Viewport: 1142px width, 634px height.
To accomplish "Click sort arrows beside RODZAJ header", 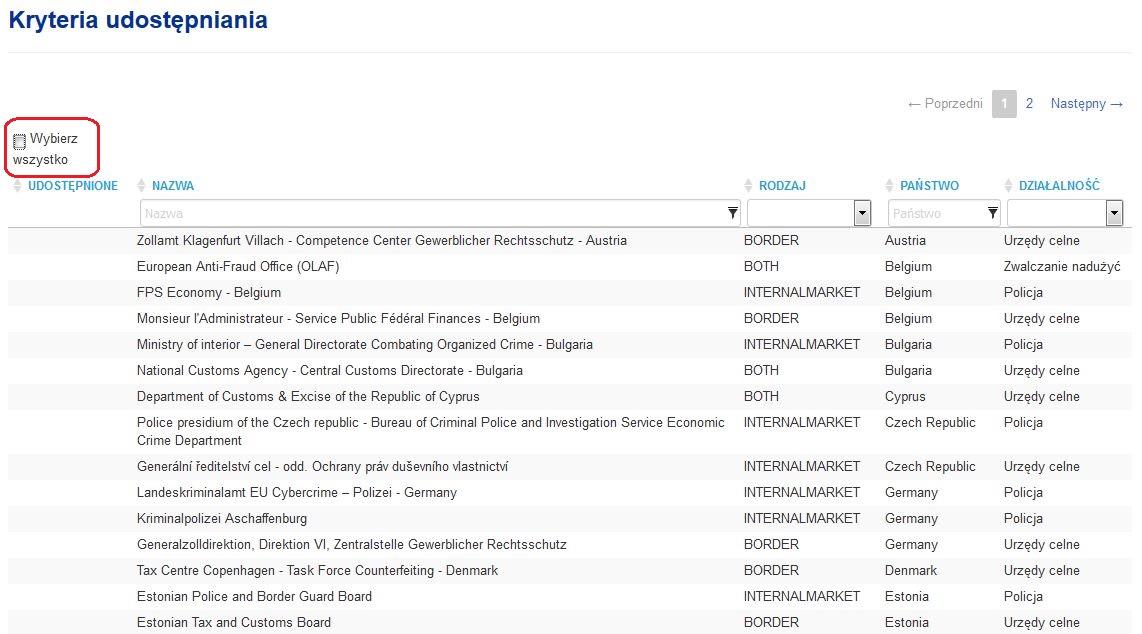I will pos(748,186).
